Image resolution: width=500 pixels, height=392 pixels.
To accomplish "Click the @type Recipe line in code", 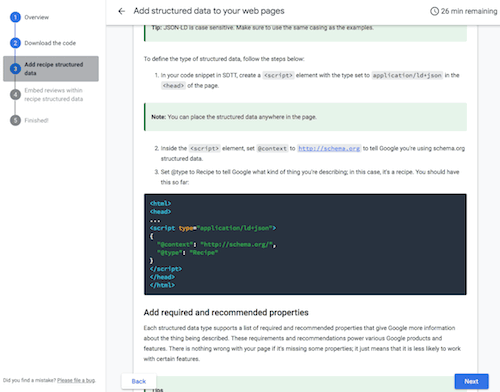I will pos(187,253).
